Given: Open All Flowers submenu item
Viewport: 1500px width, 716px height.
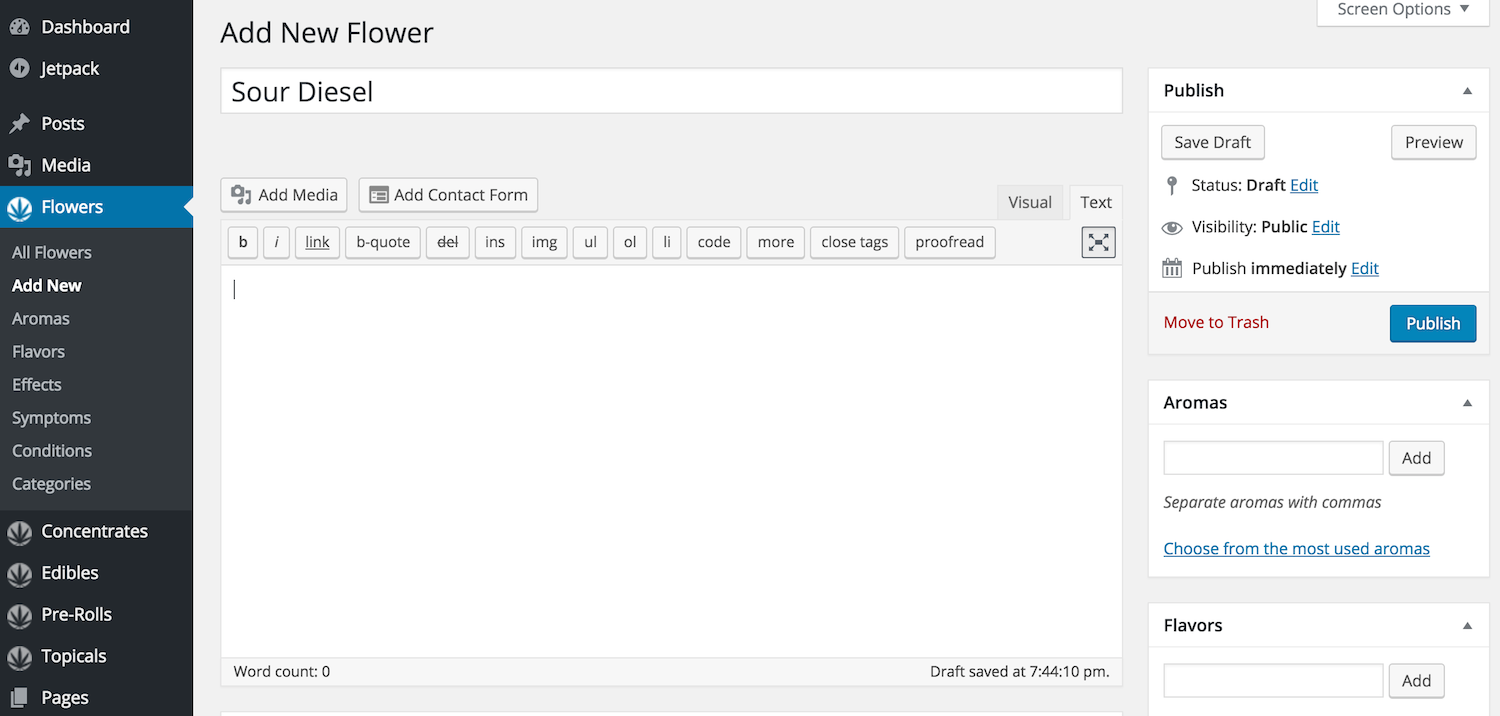Looking at the screenshot, I should 52,253.
